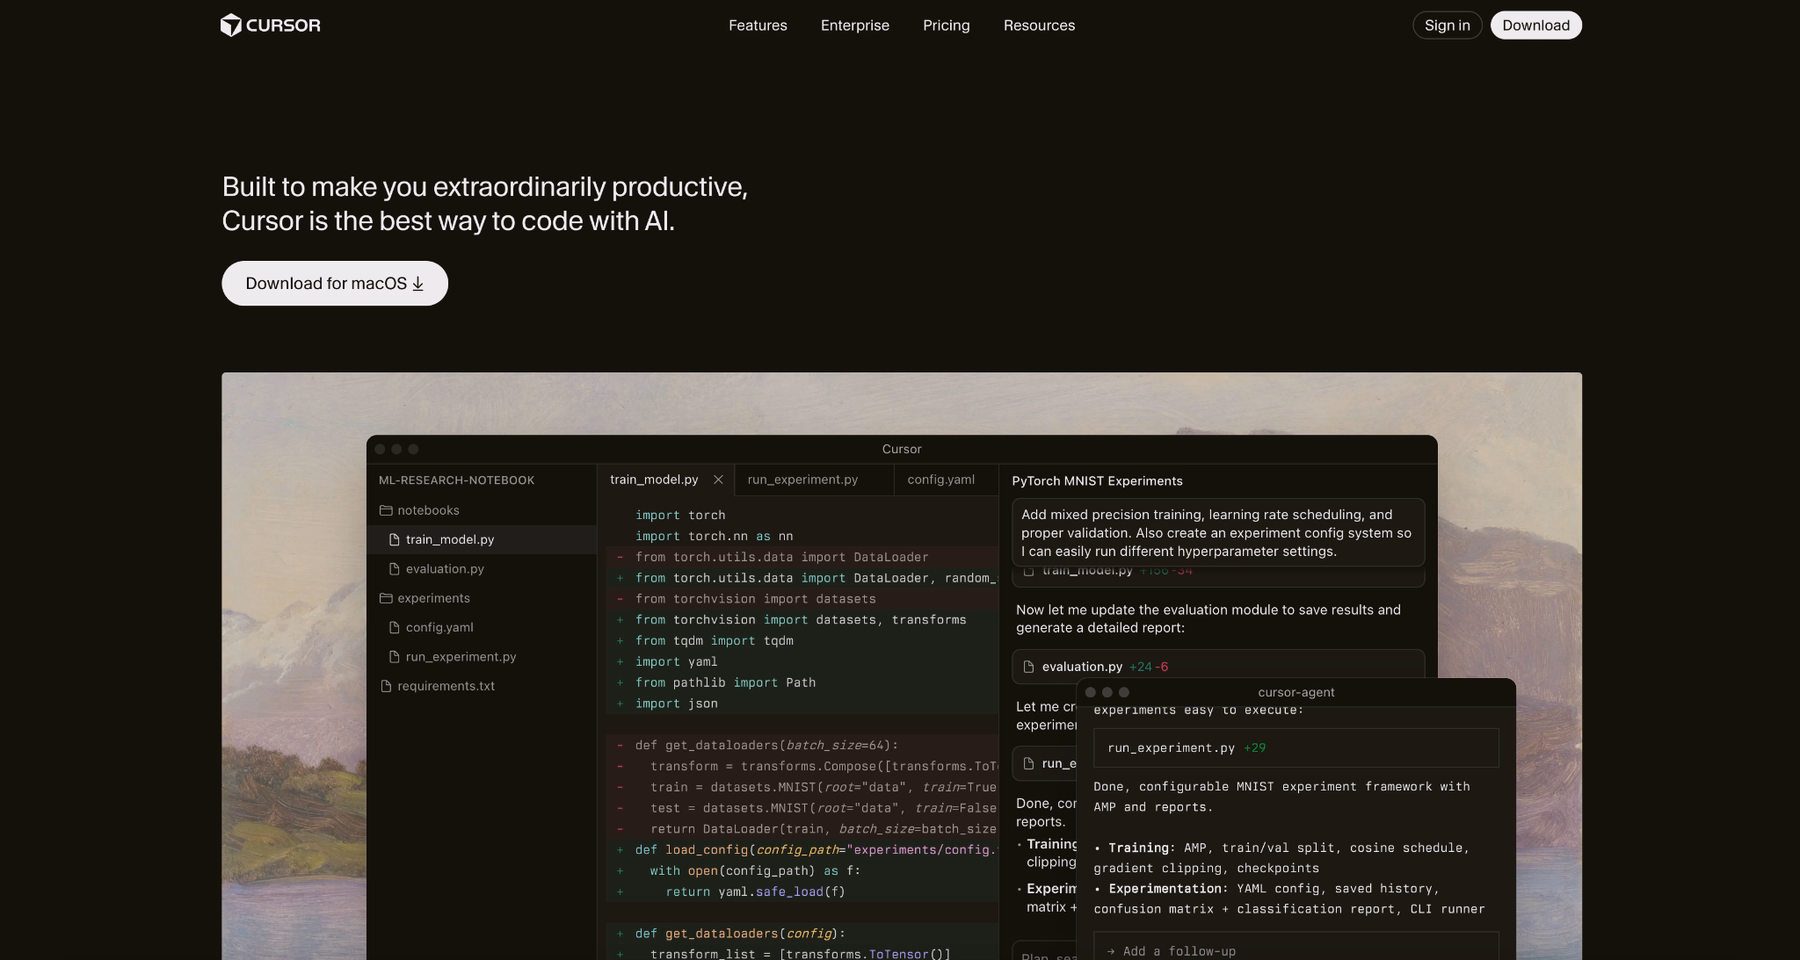The height and width of the screenshot is (960, 1800).
Task: Click the 'from tqdm import tqdm' line
Action: click(714, 641)
